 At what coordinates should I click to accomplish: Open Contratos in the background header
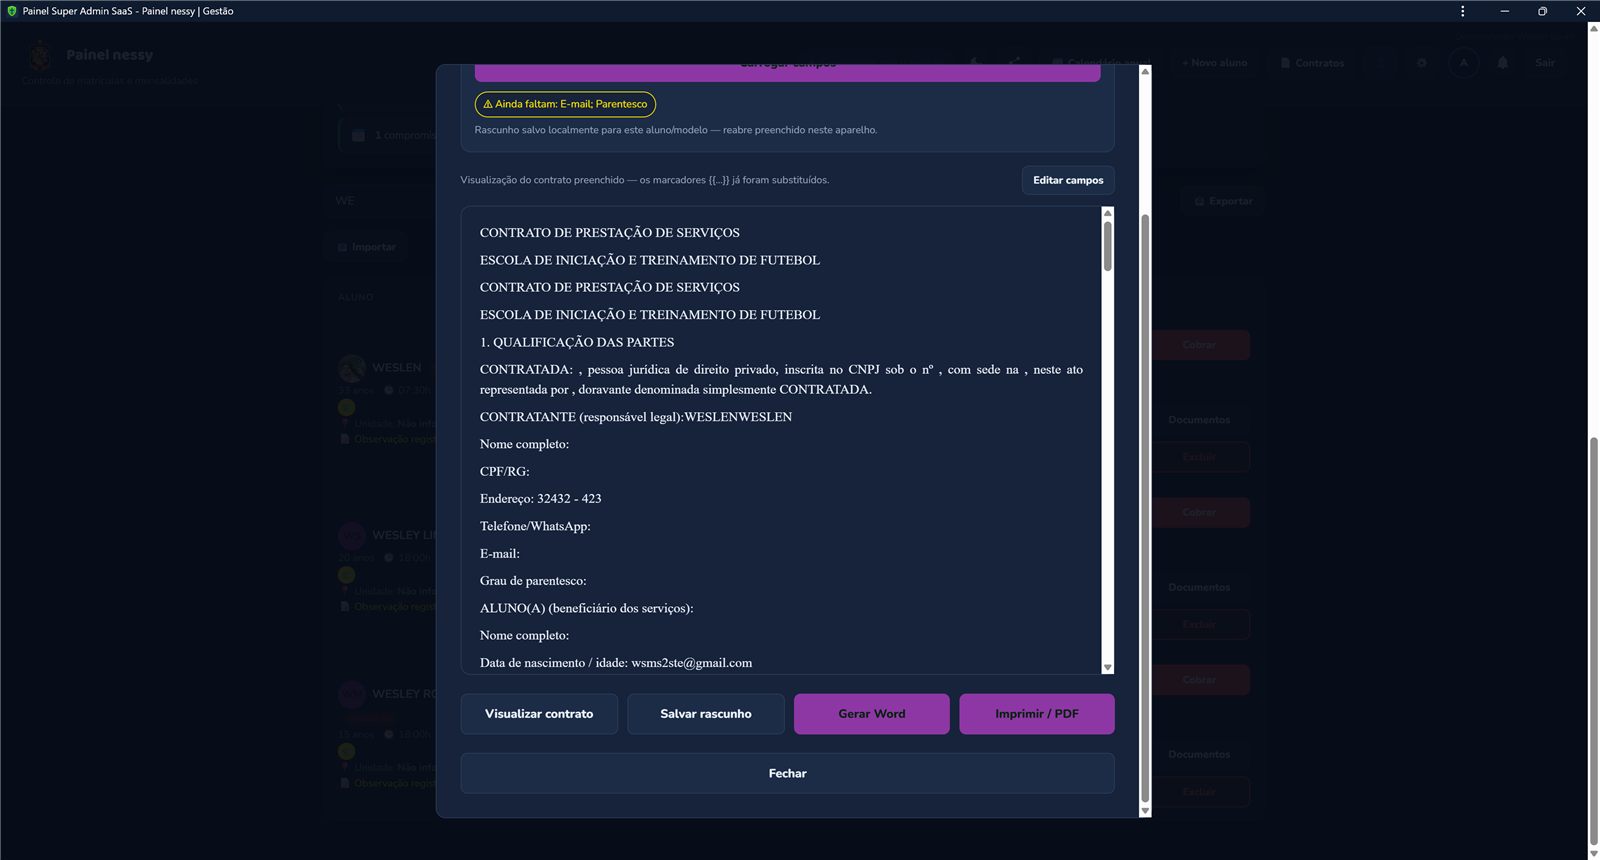[1312, 63]
